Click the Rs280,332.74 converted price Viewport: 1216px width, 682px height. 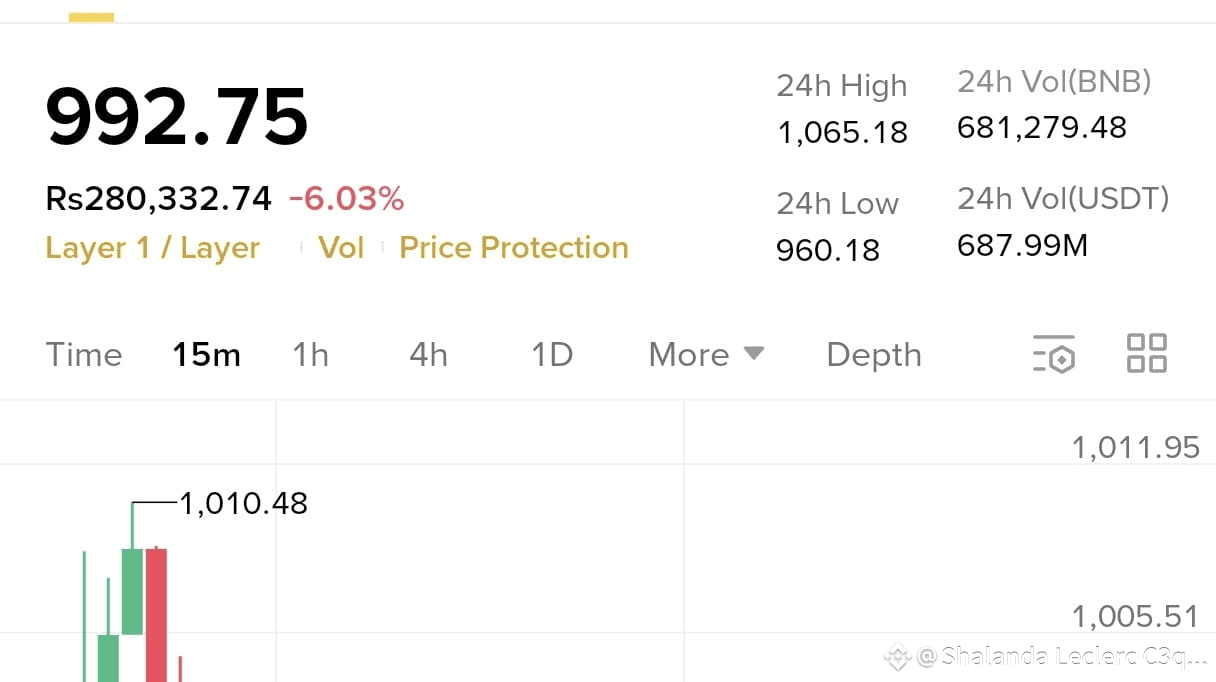point(158,199)
